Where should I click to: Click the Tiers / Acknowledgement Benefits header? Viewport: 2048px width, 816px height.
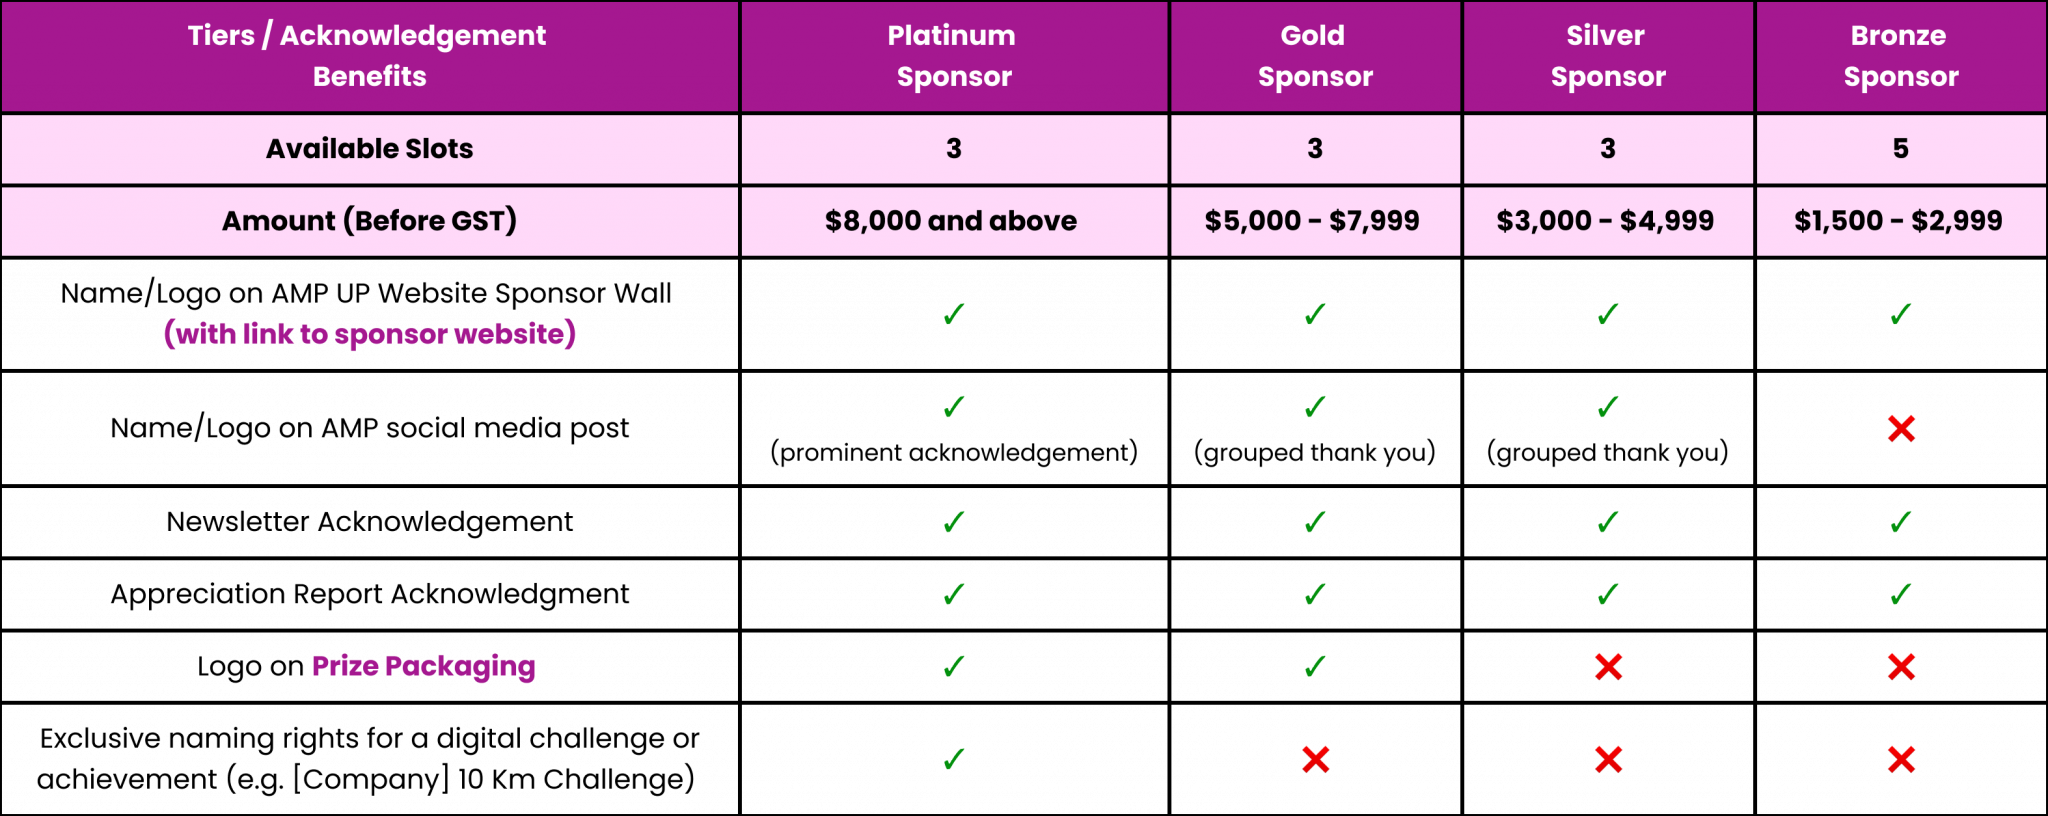tap(369, 56)
